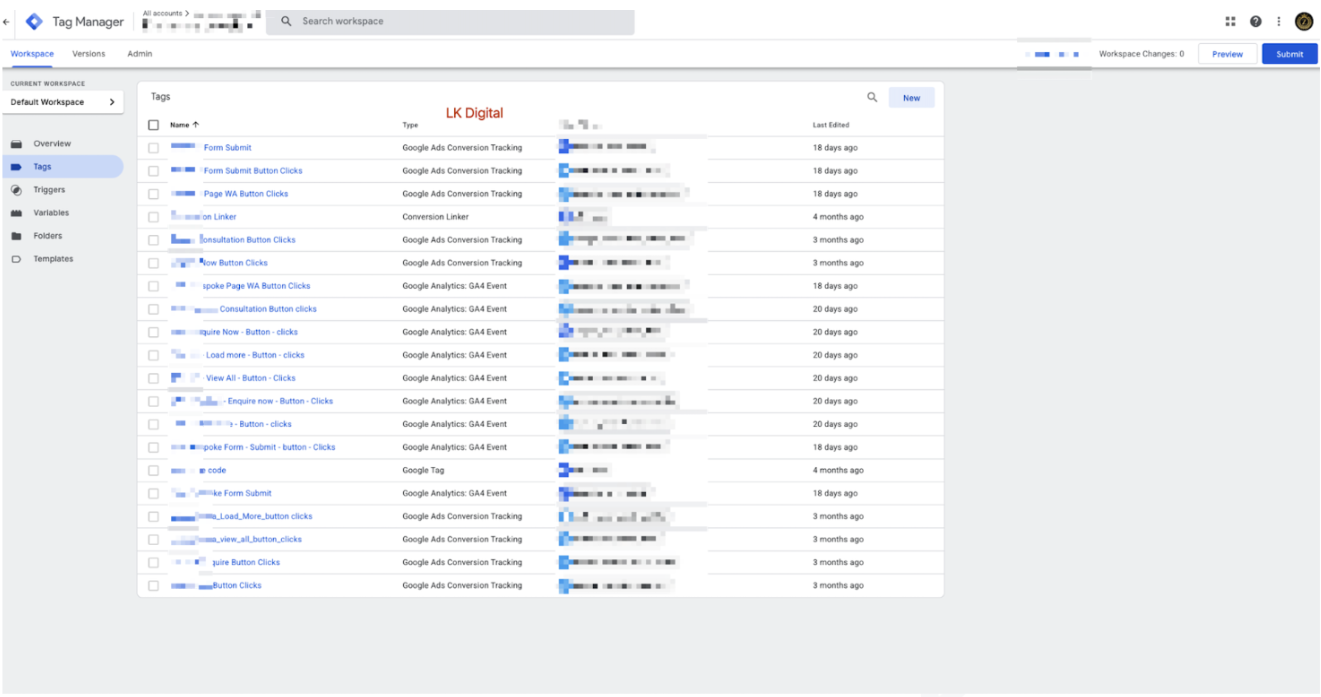Click the Overview sidebar icon
The height and width of the screenshot is (697, 1321).
(x=16, y=144)
